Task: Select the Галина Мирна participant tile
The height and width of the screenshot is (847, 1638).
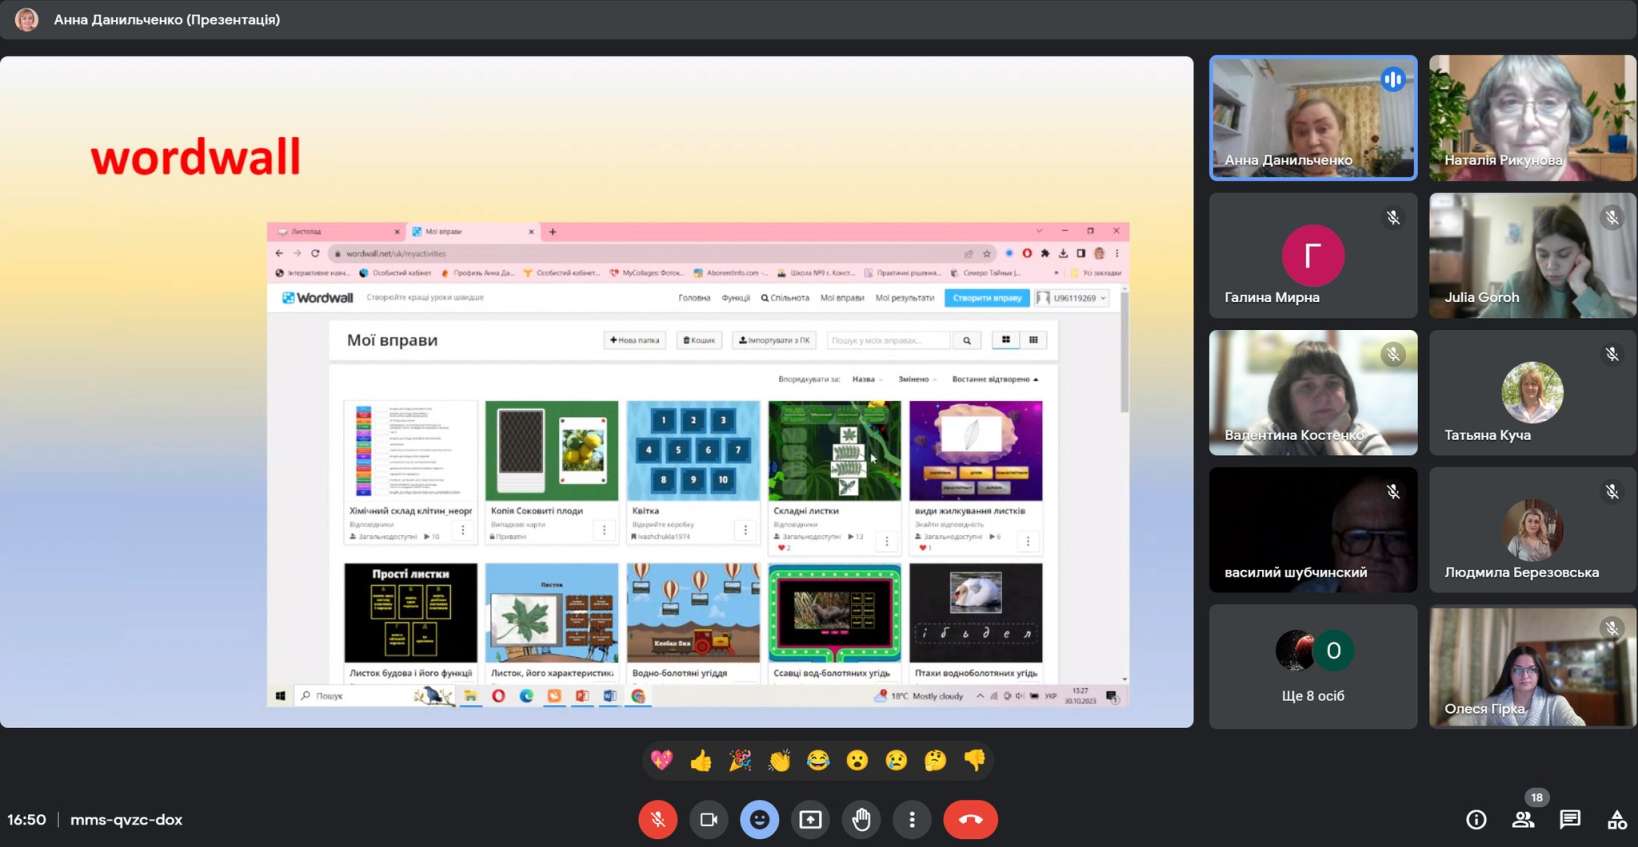Action: (x=1313, y=255)
